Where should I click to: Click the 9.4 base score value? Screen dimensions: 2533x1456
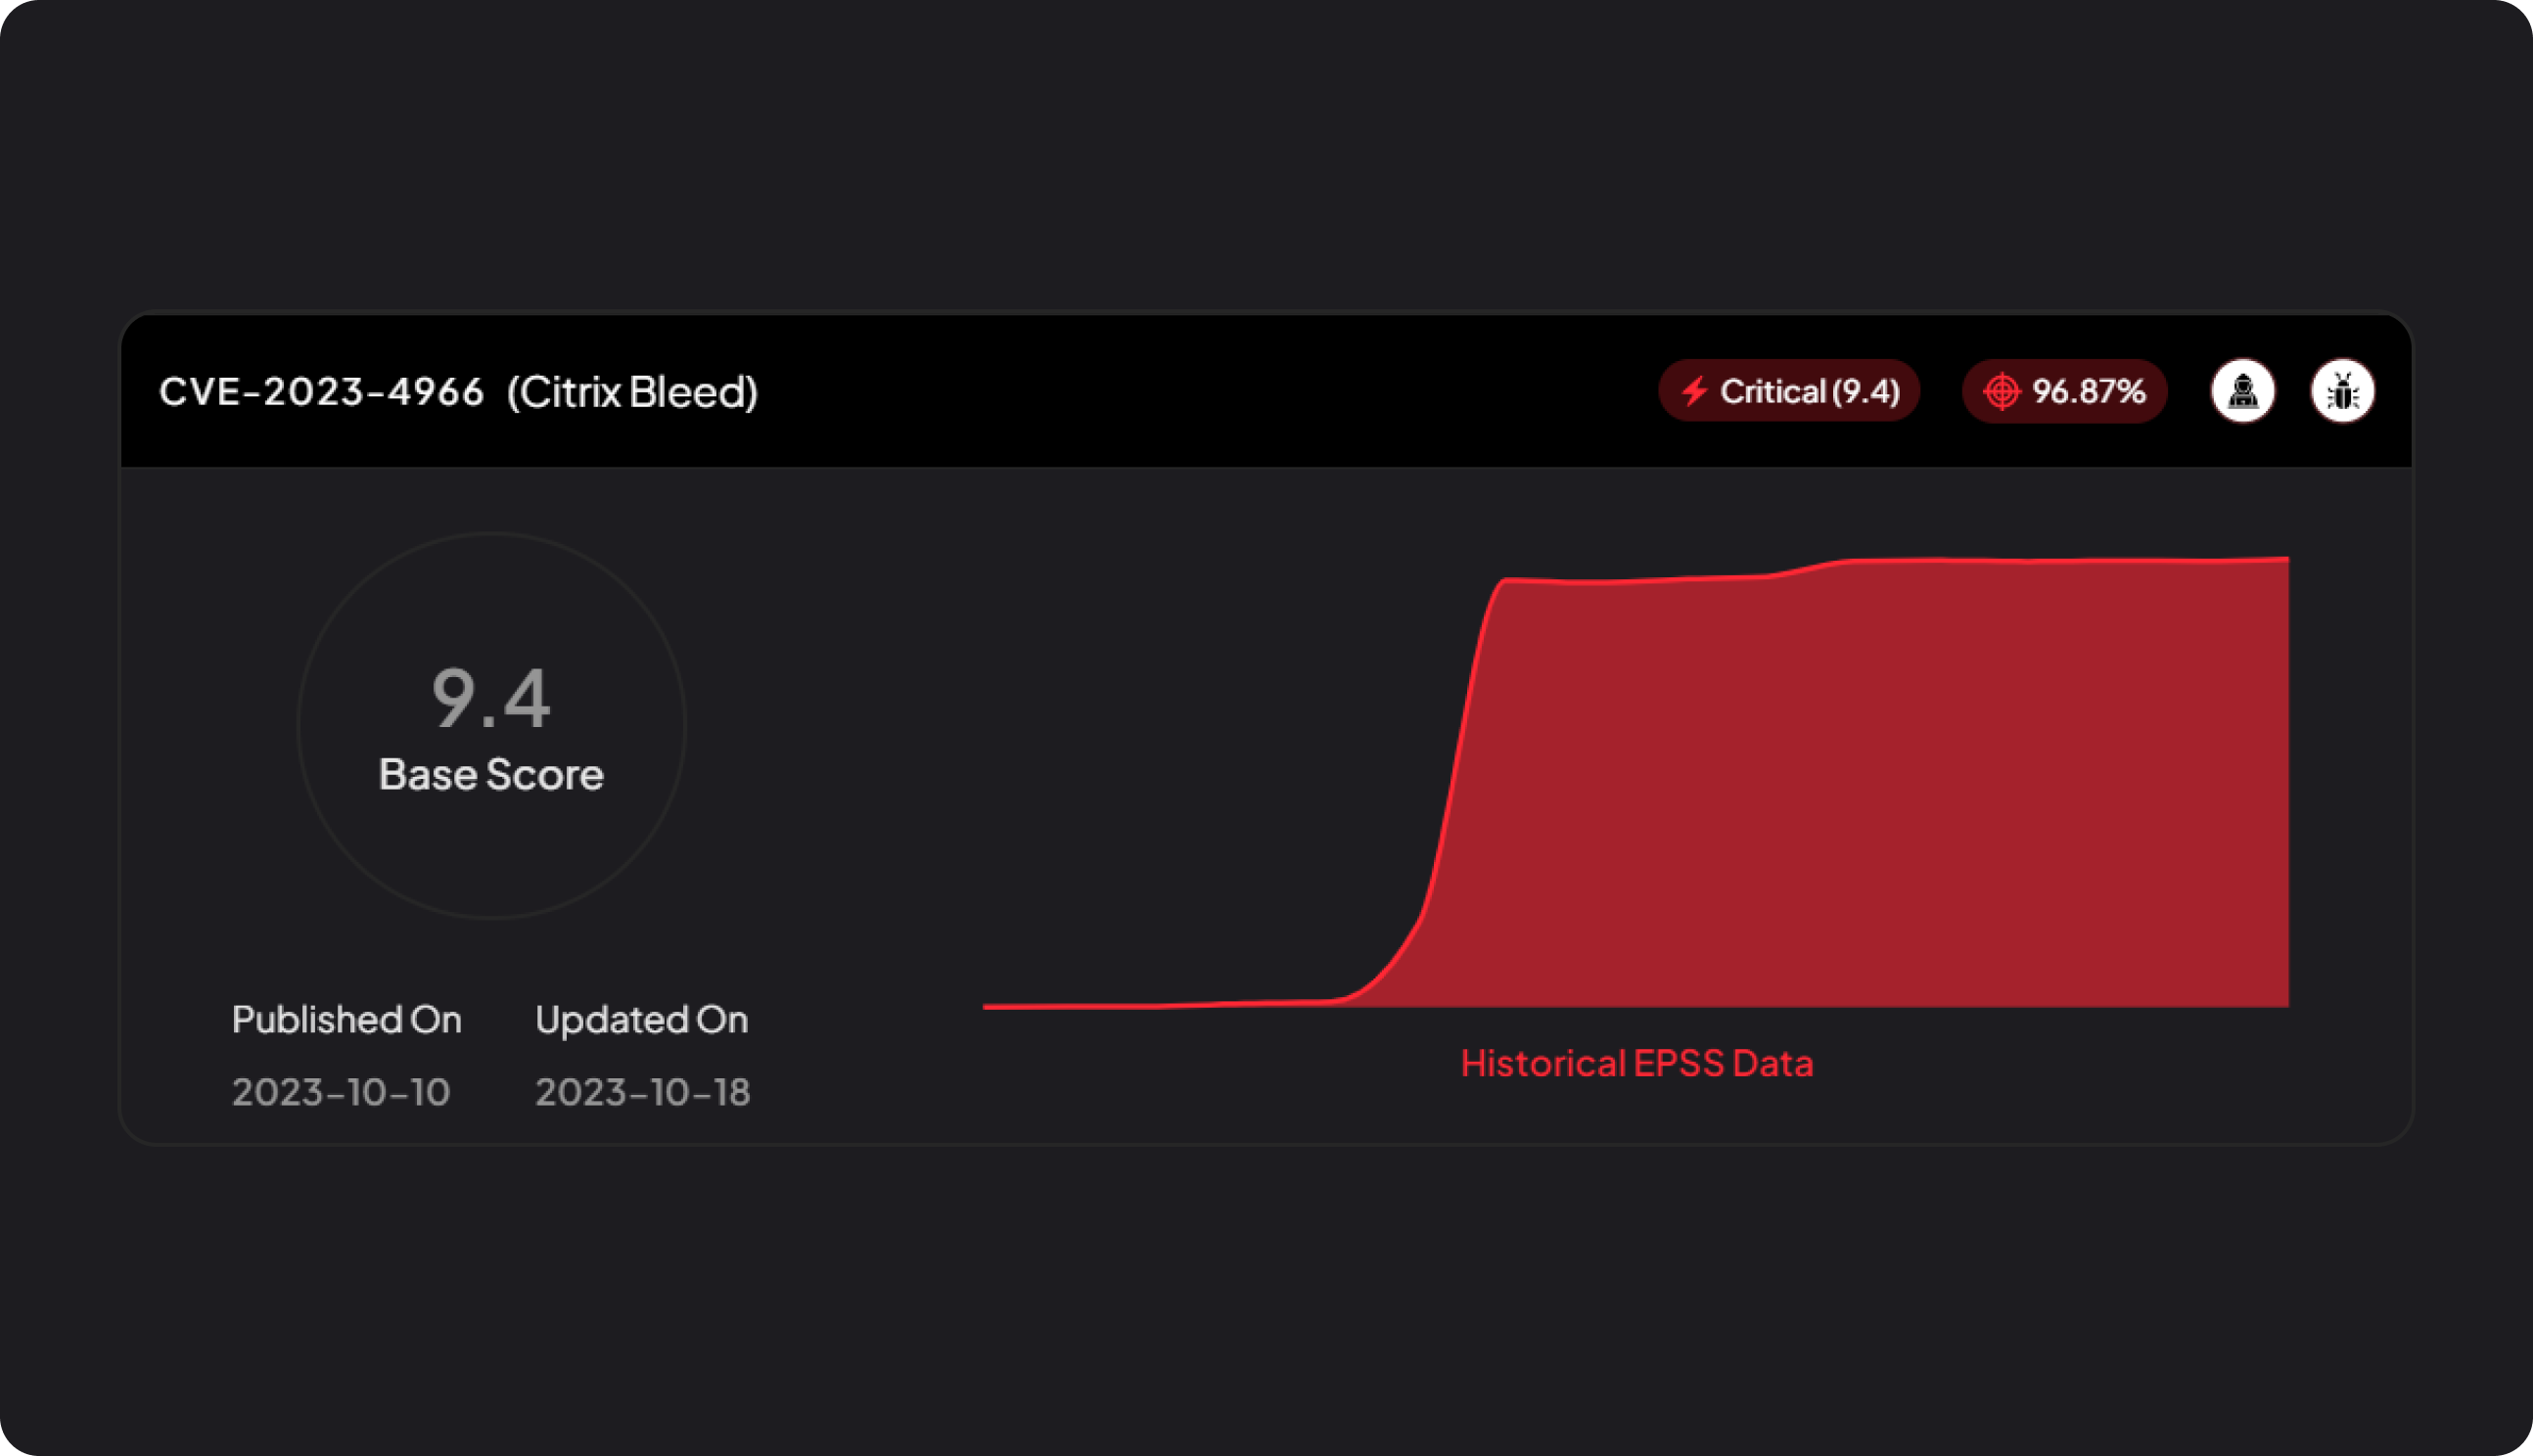click(491, 697)
